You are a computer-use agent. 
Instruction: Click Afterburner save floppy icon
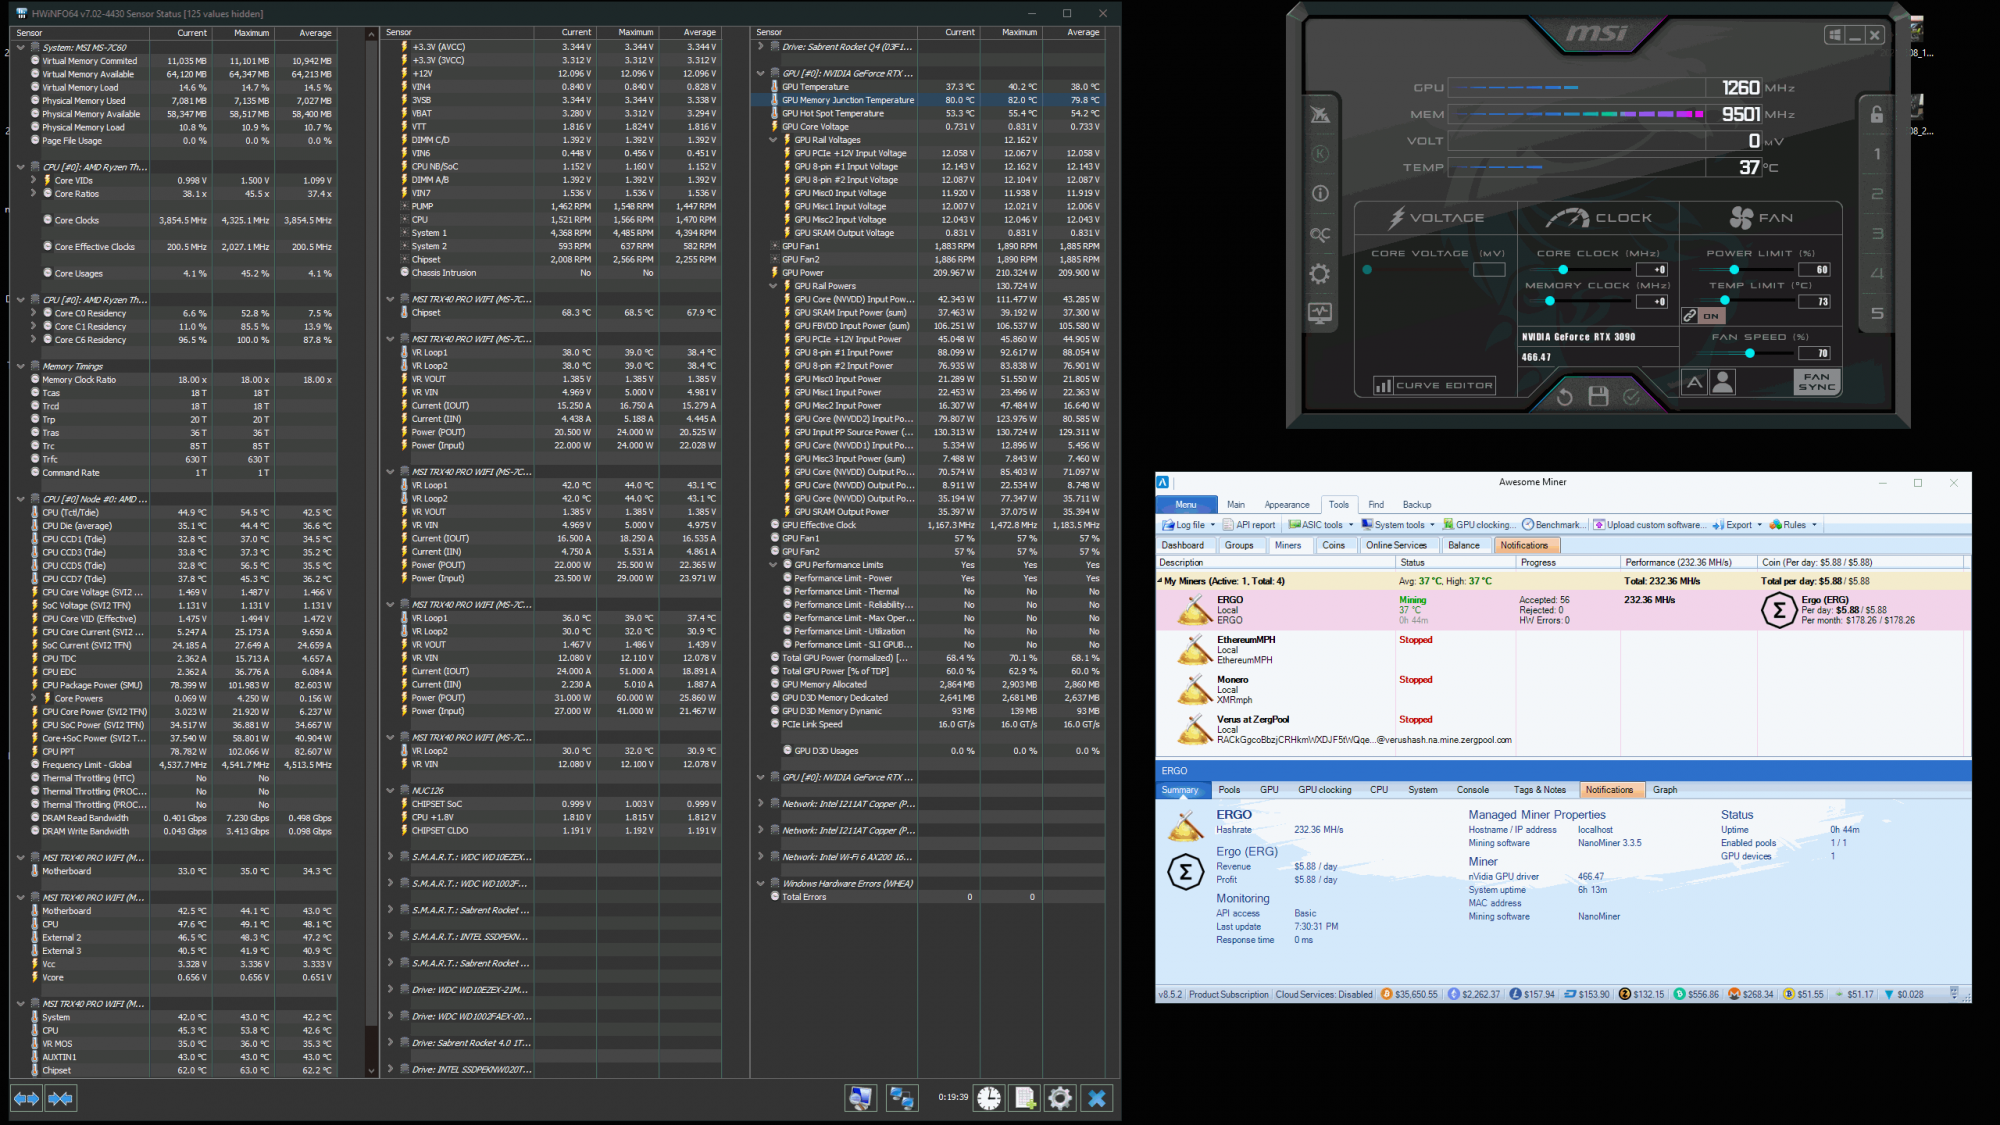(x=1598, y=397)
